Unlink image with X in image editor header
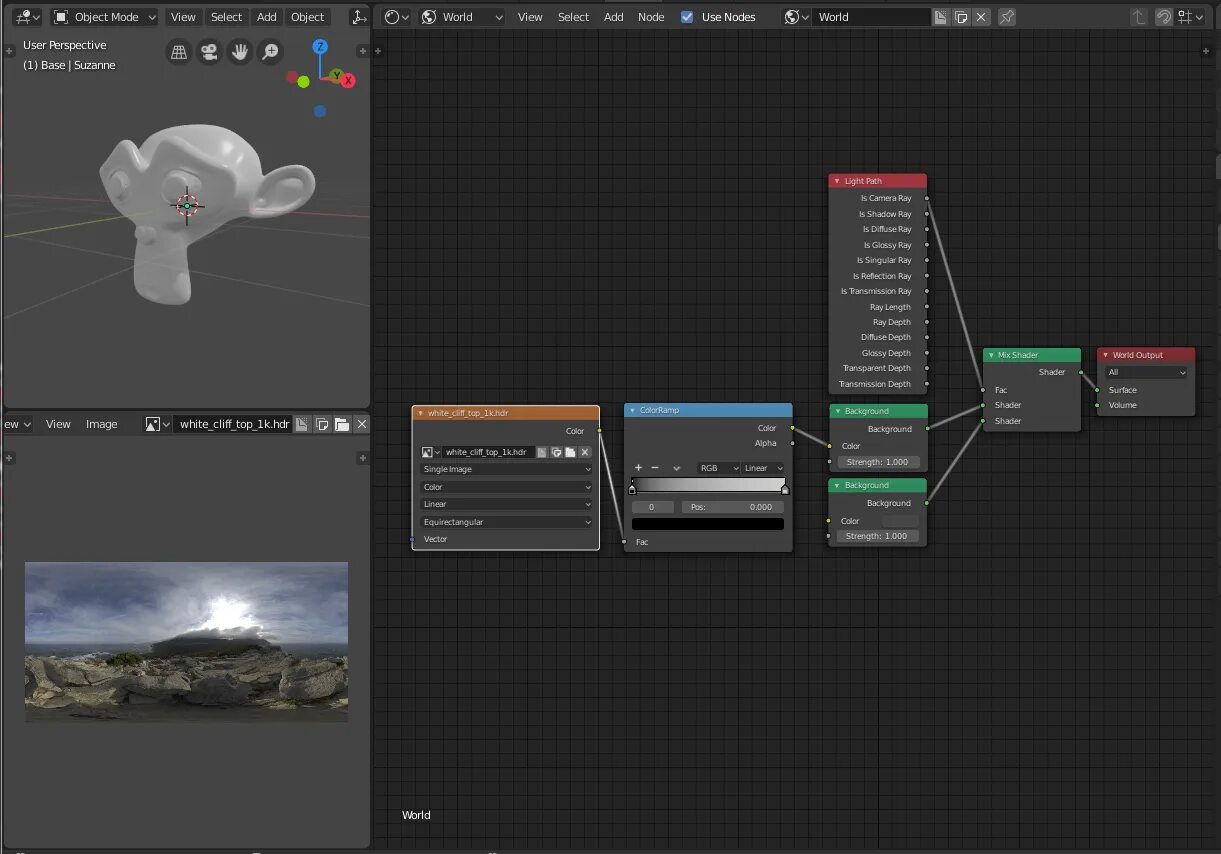This screenshot has width=1221, height=854. tap(362, 424)
